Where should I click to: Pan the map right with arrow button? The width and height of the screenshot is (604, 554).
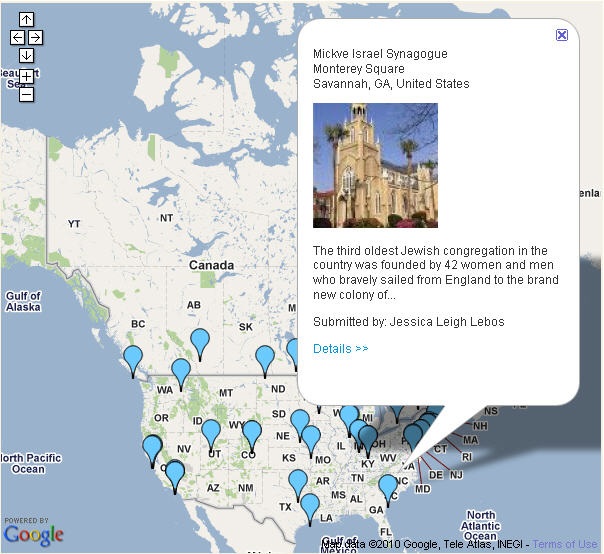pyautogui.click(x=35, y=37)
